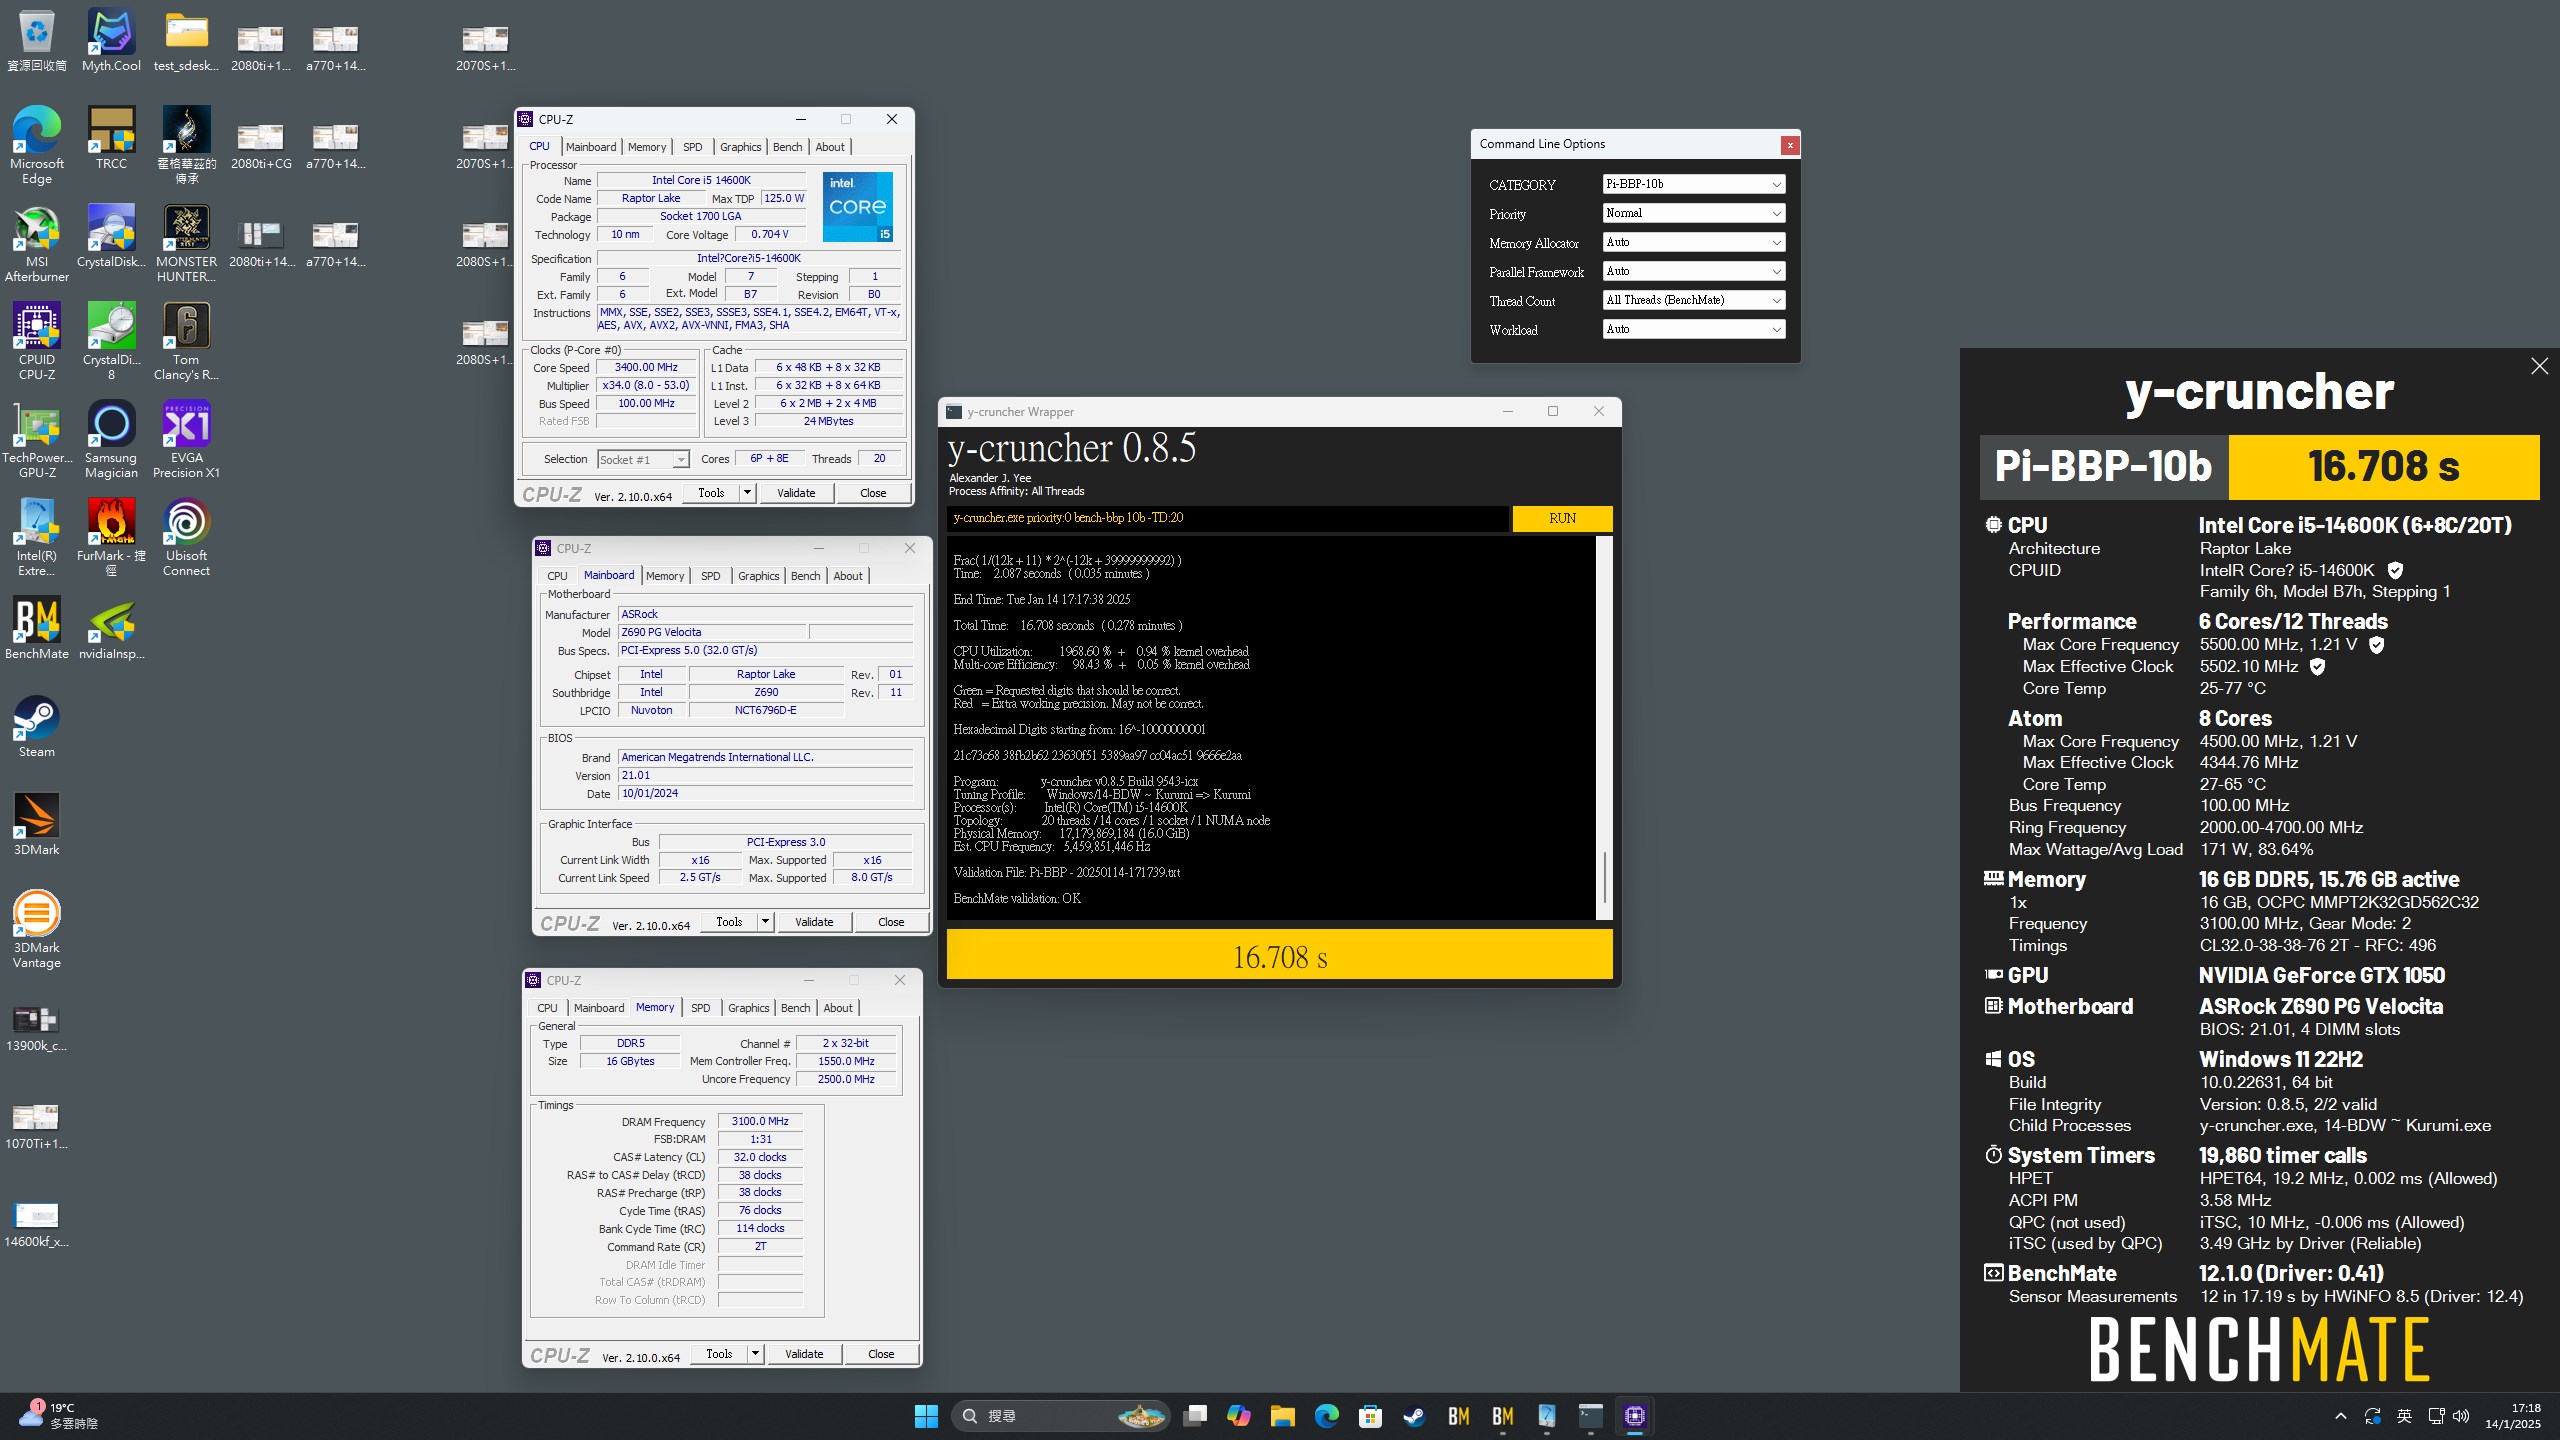Viewport: 2560px width, 1440px height.
Task: Open SPD tab in top CPU-Z window
Action: (x=692, y=147)
